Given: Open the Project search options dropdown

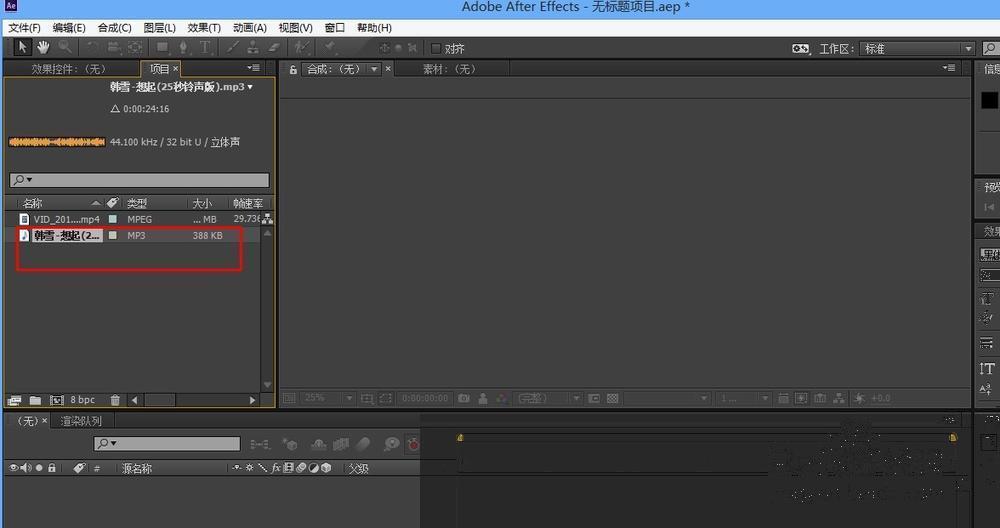Looking at the screenshot, I should tap(22, 180).
